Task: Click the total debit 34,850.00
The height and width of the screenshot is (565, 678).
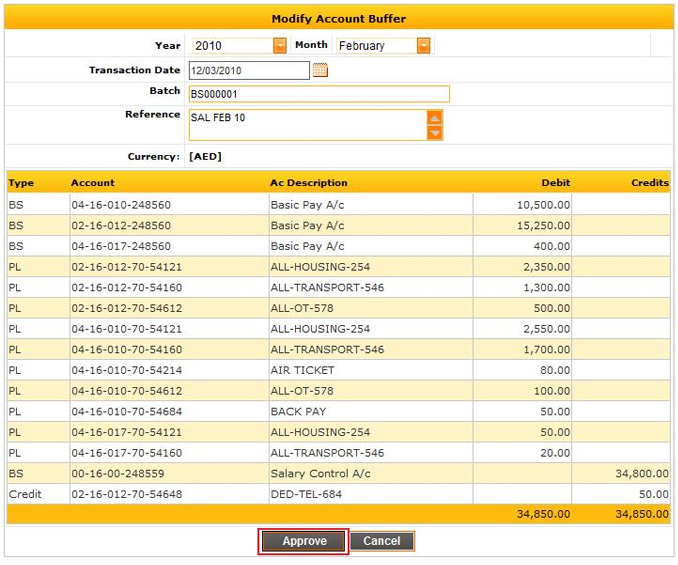Action: click(x=544, y=514)
